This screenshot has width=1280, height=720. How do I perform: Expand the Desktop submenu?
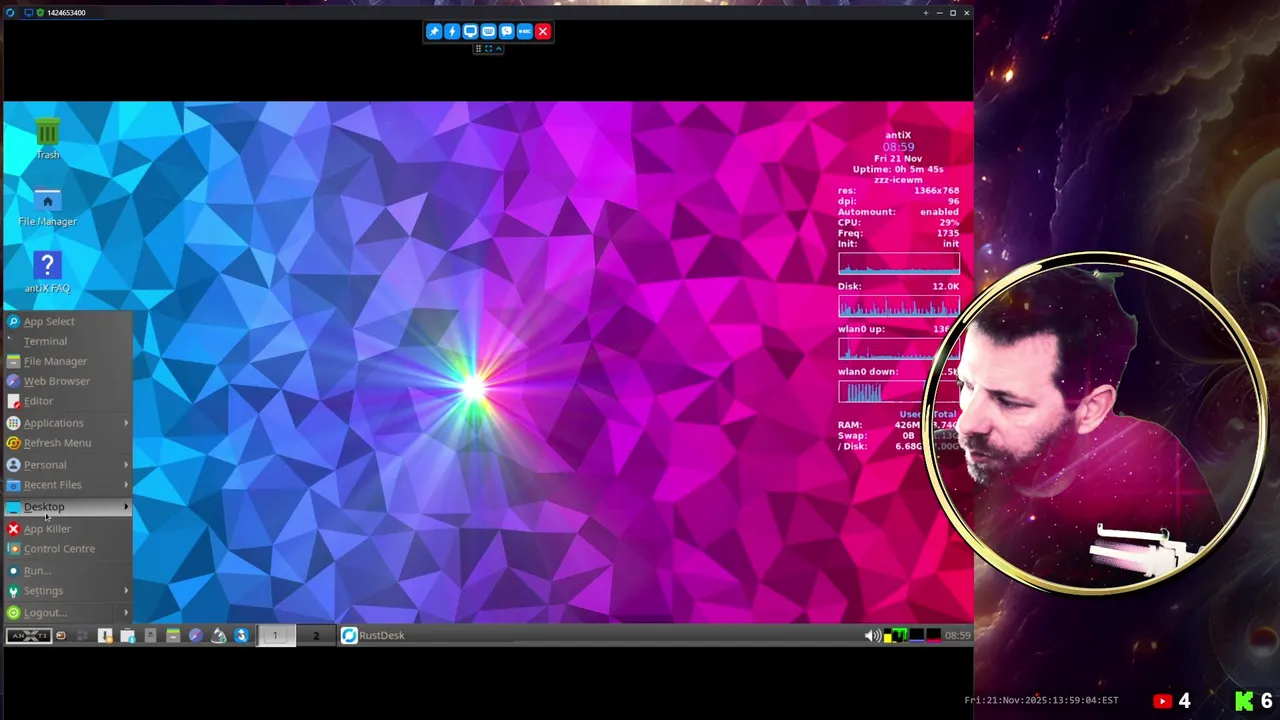click(x=67, y=507)
